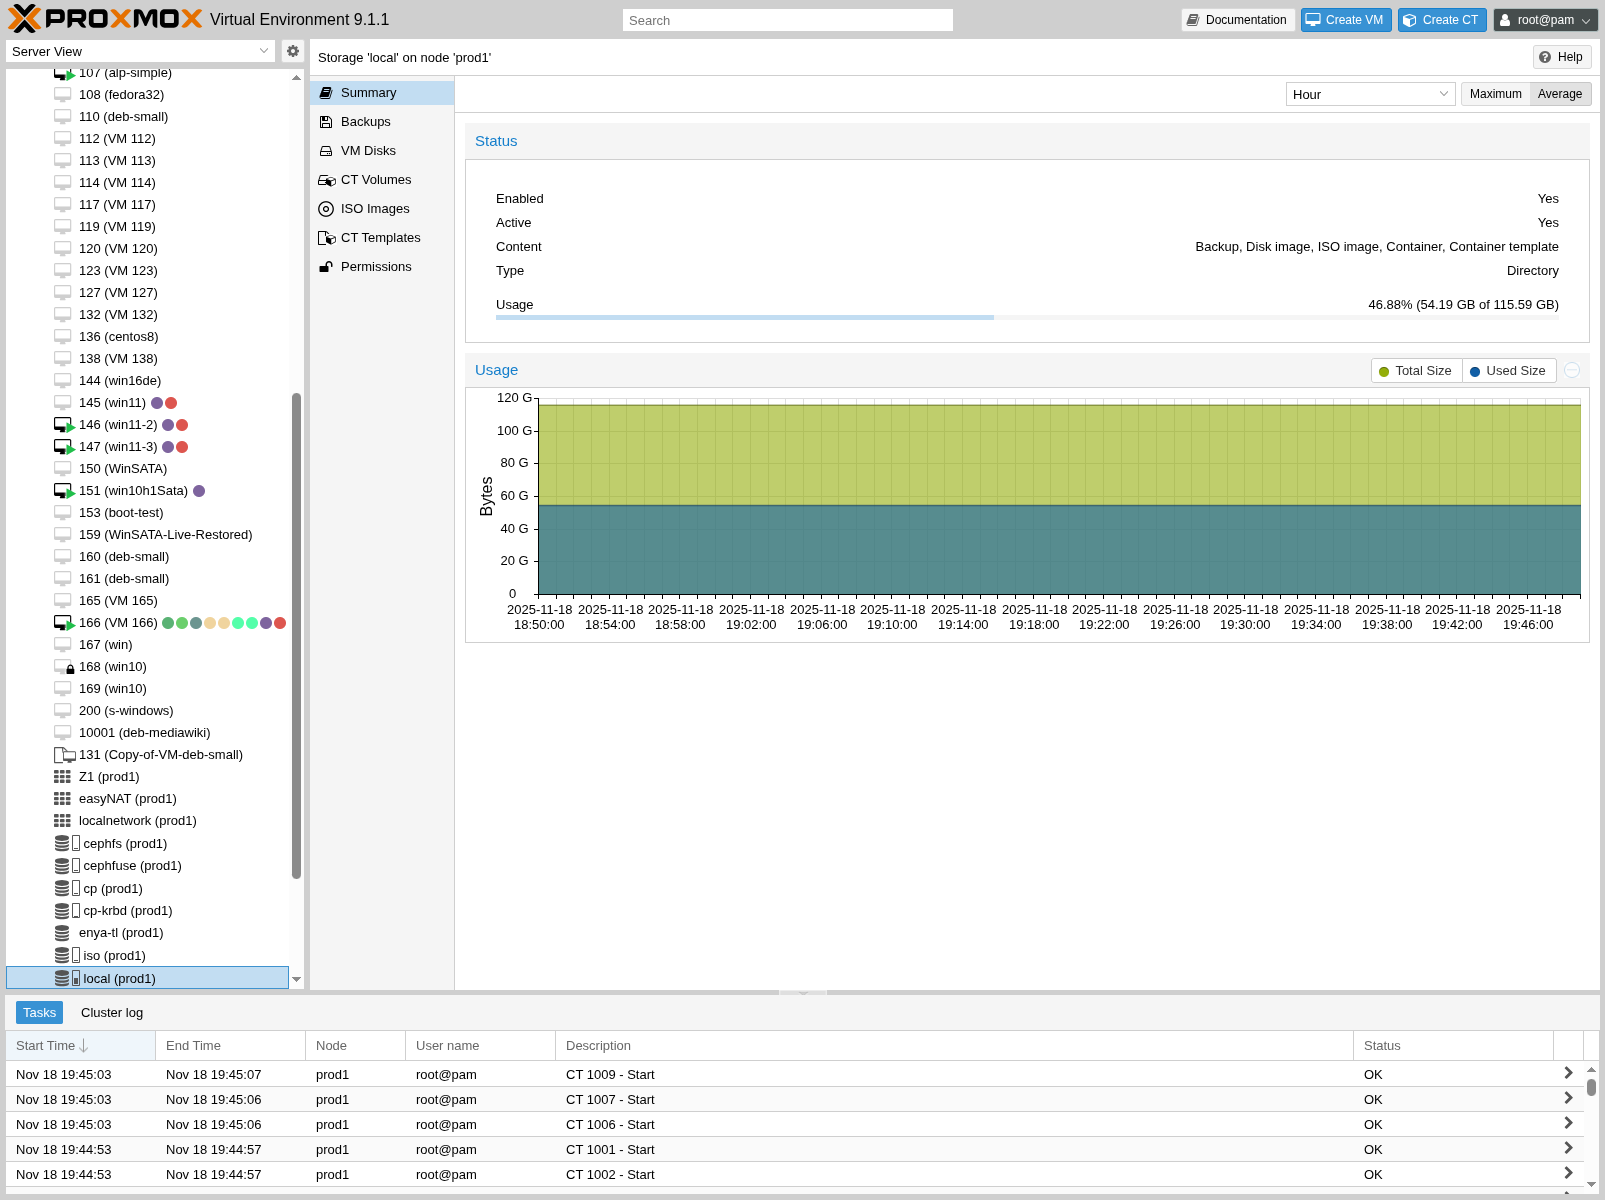The image size is (1605, 1200).
Task: Click VM 166 running monitor icon
Action: [63, 623]
